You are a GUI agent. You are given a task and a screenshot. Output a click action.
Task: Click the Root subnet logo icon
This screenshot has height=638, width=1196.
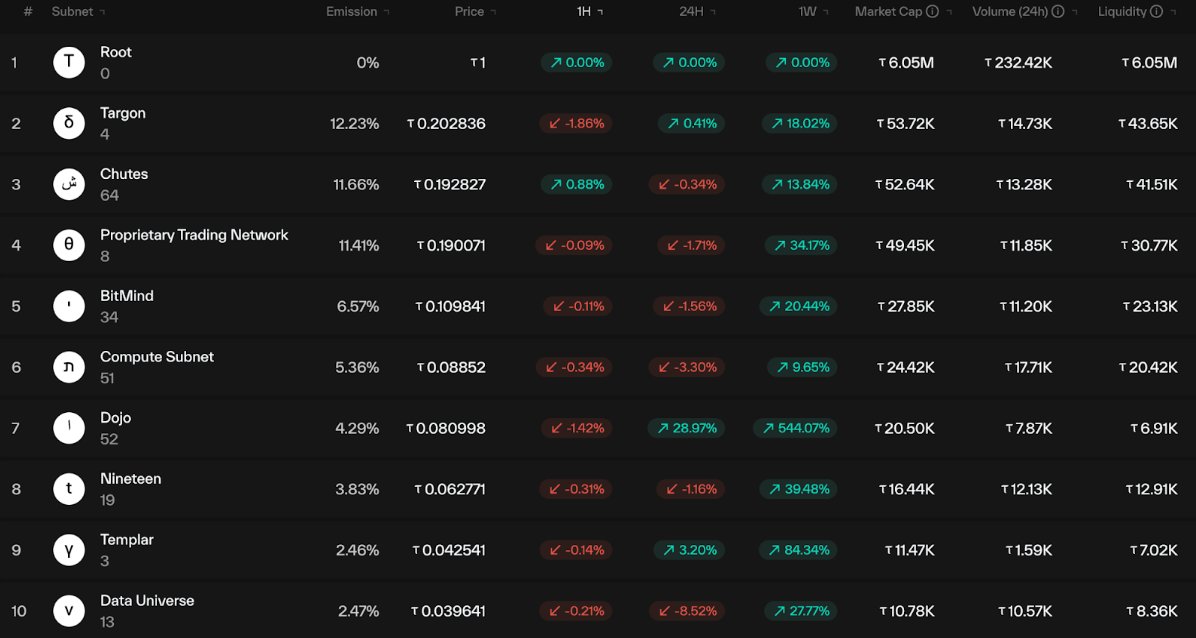(x=69, y=63)
